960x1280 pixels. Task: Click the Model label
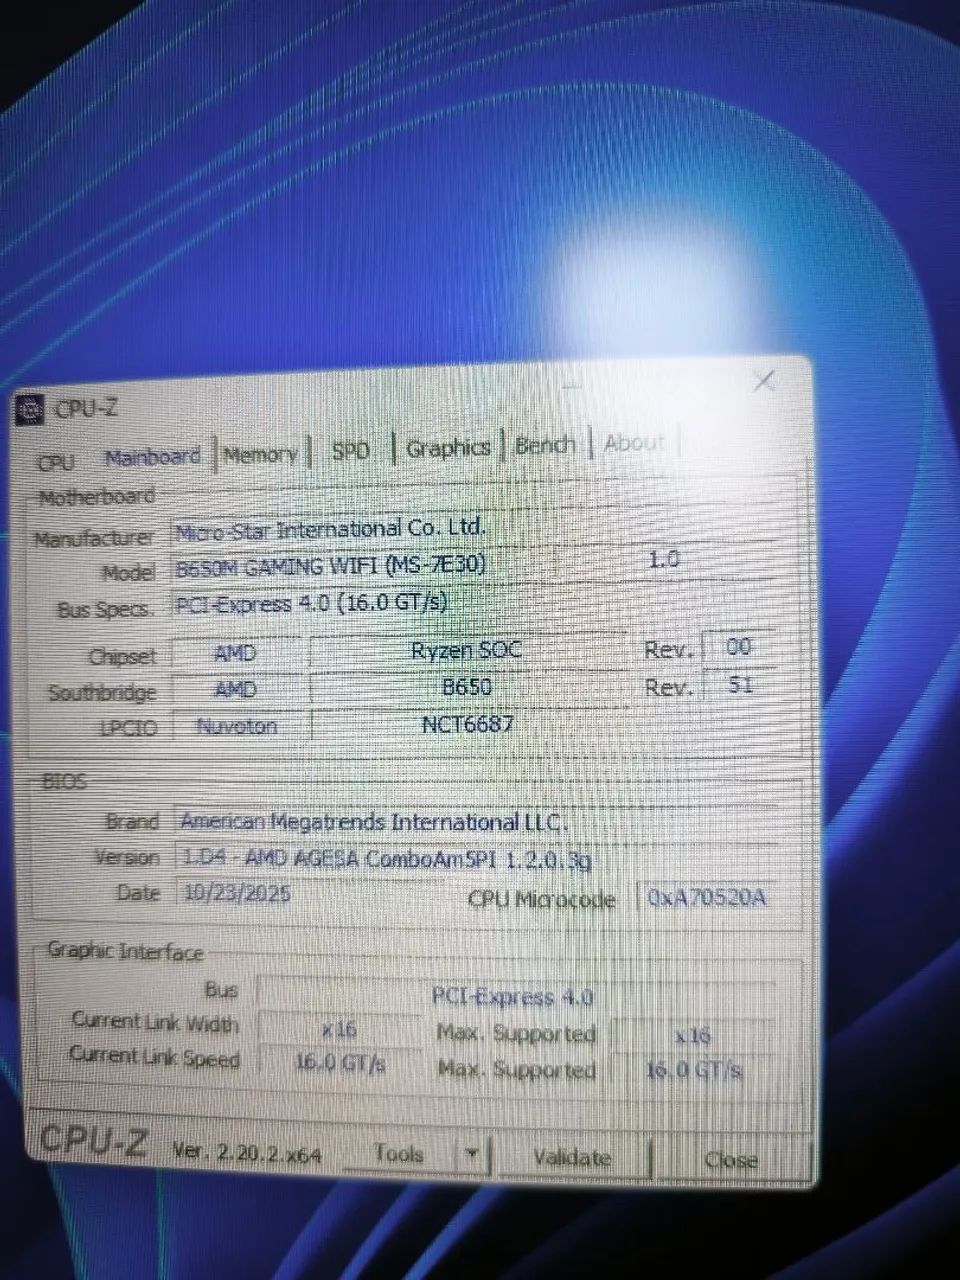pos(128,573)
